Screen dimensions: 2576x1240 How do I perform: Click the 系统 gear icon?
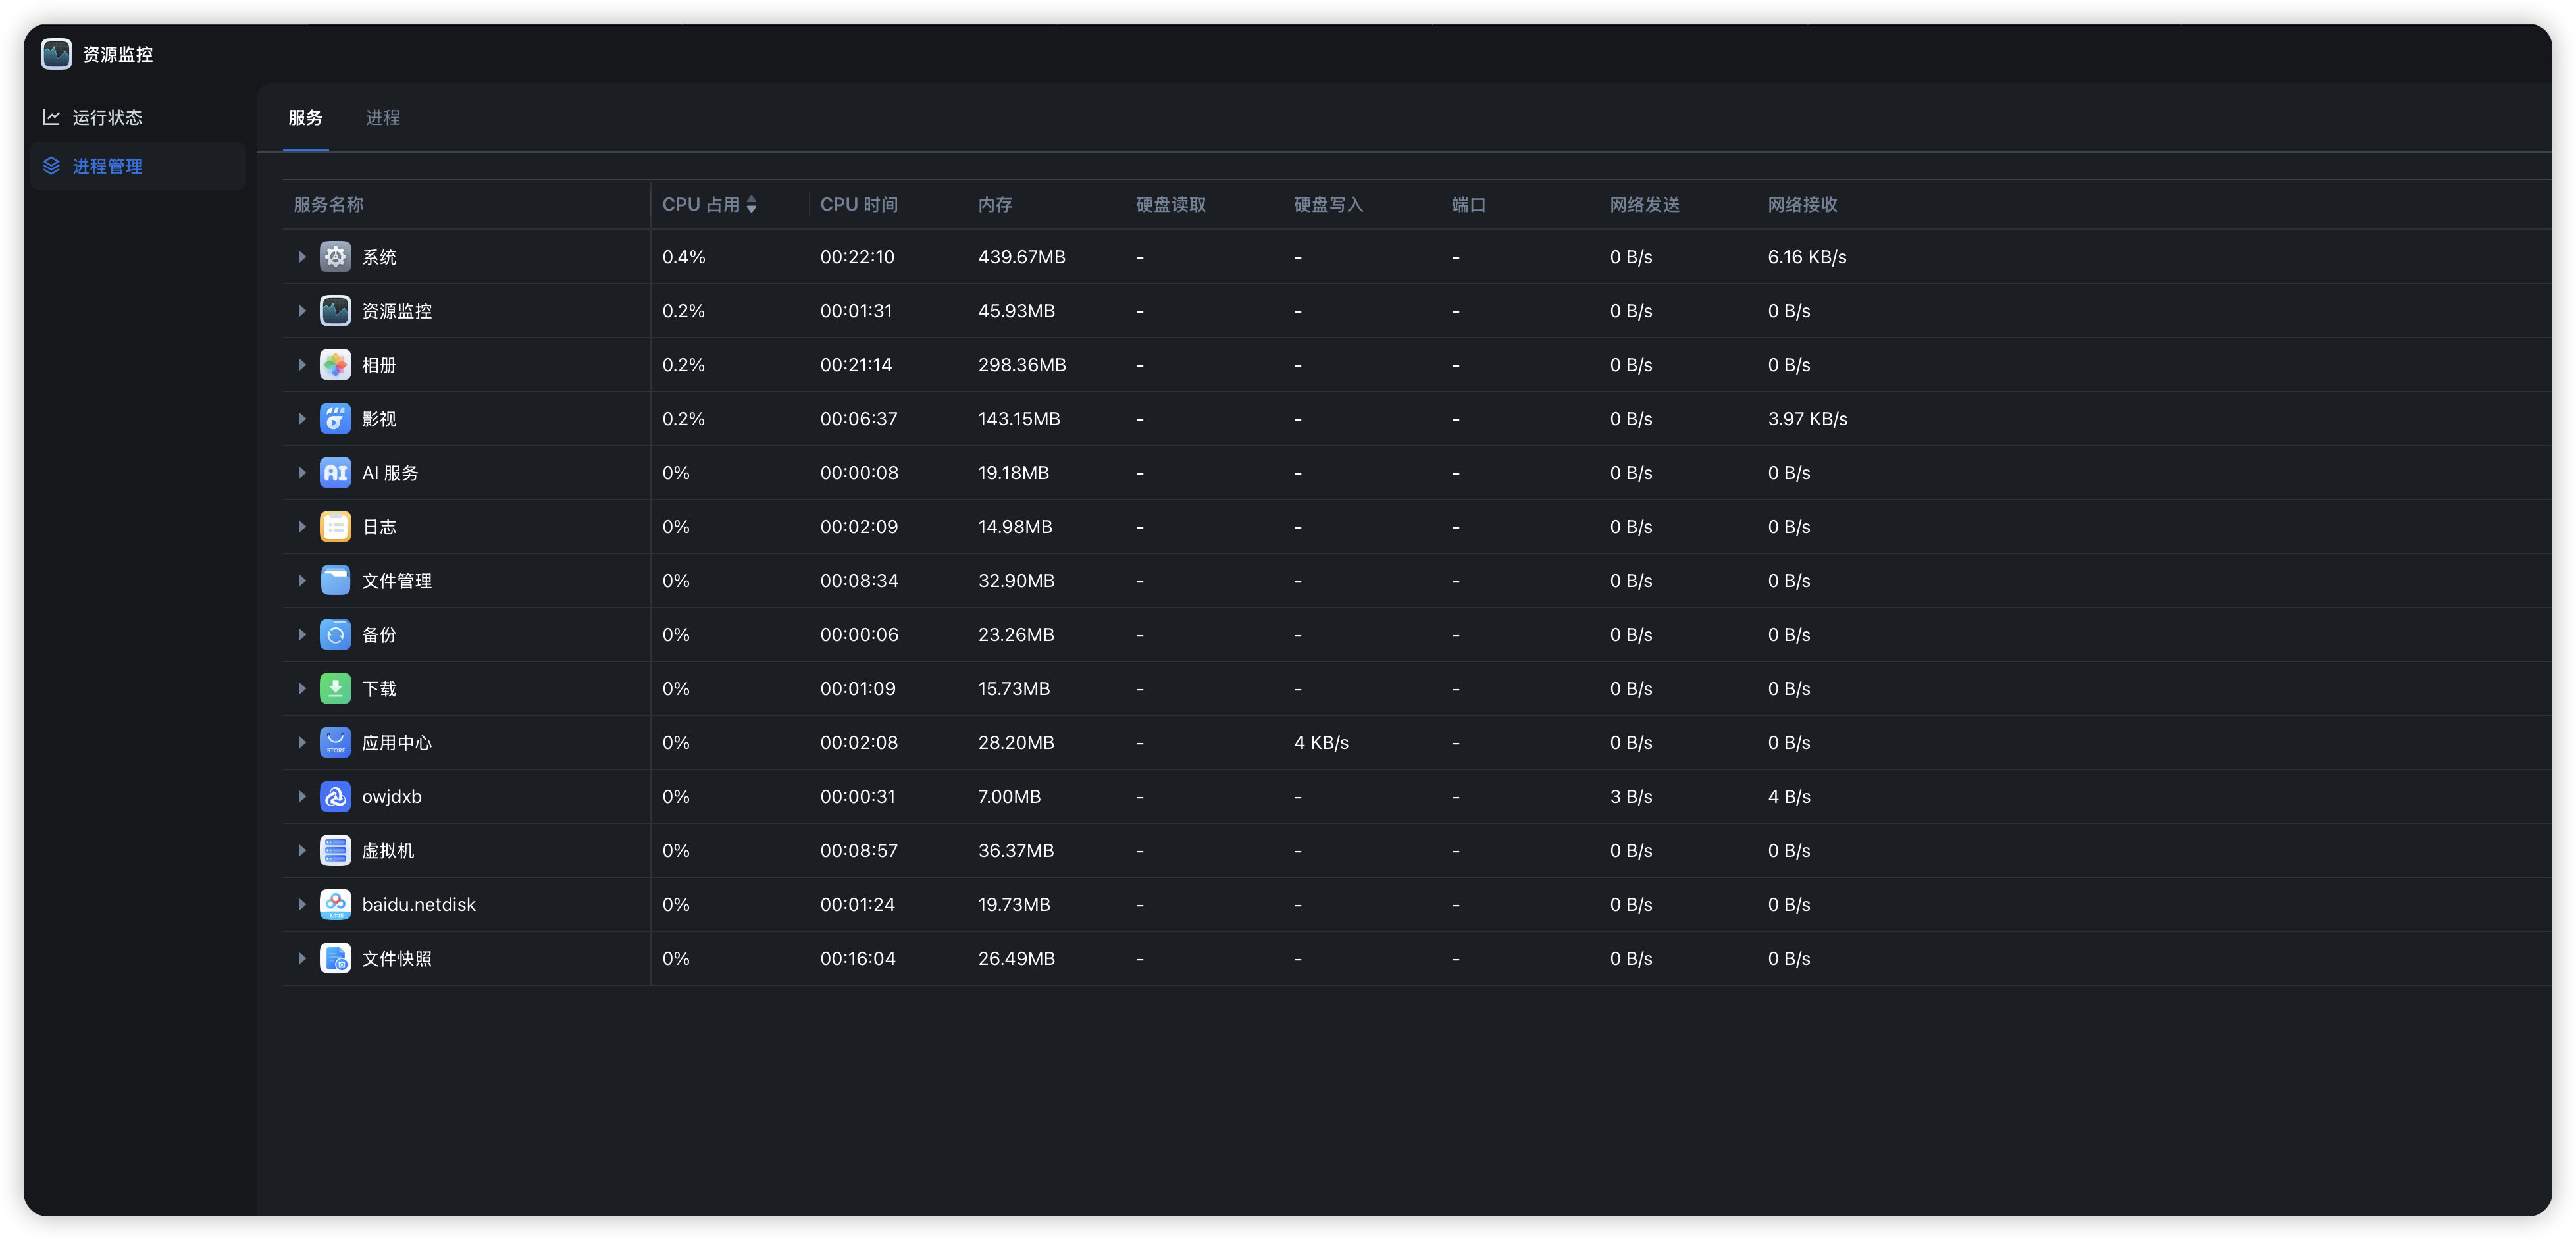[335, 257]
